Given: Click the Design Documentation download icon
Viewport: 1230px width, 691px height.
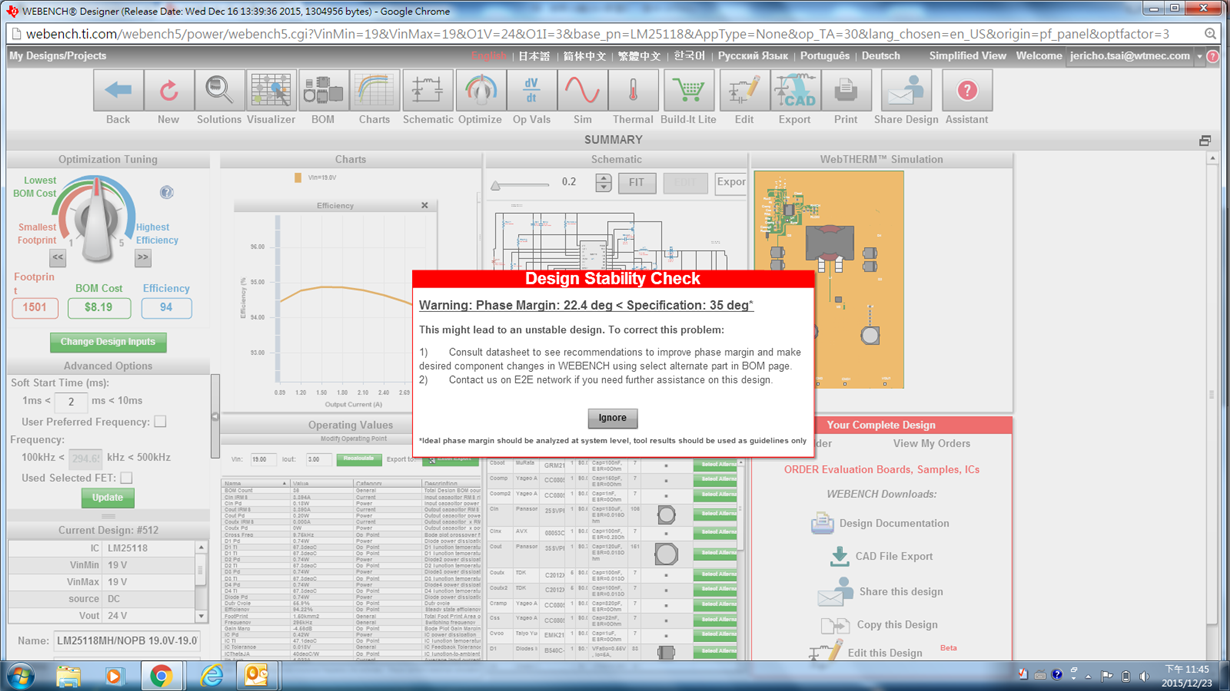Looking at the screenshot, I should 822,523.
